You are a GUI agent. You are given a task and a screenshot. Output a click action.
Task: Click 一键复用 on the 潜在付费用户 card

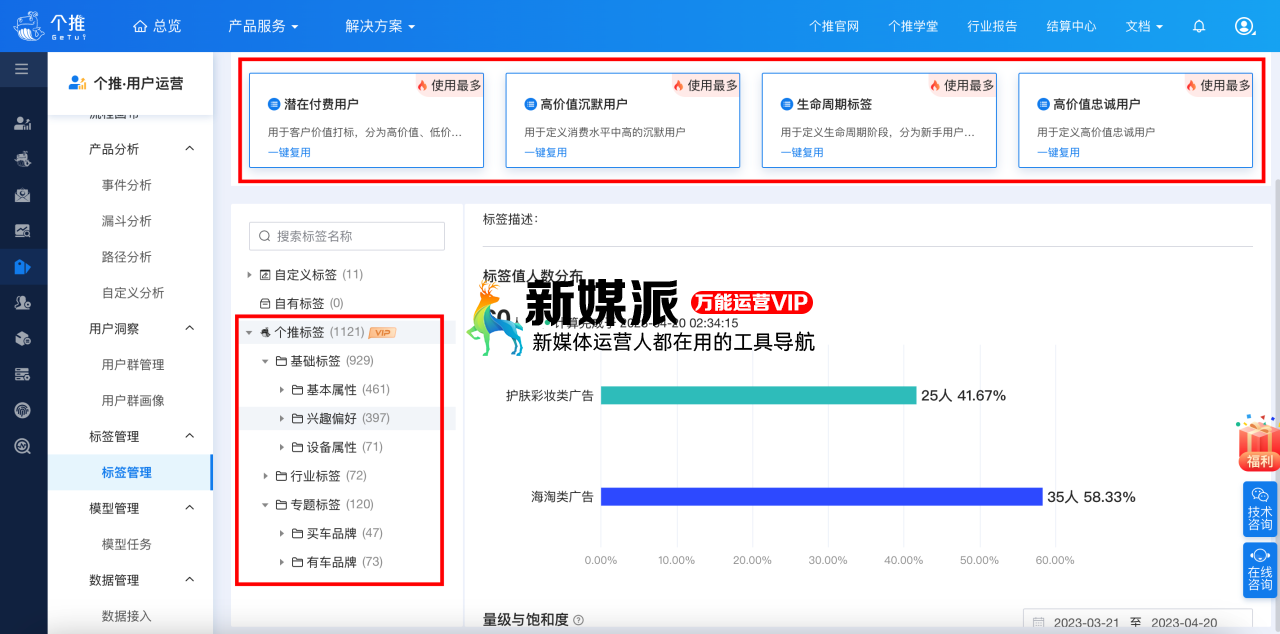click(289, 153)
